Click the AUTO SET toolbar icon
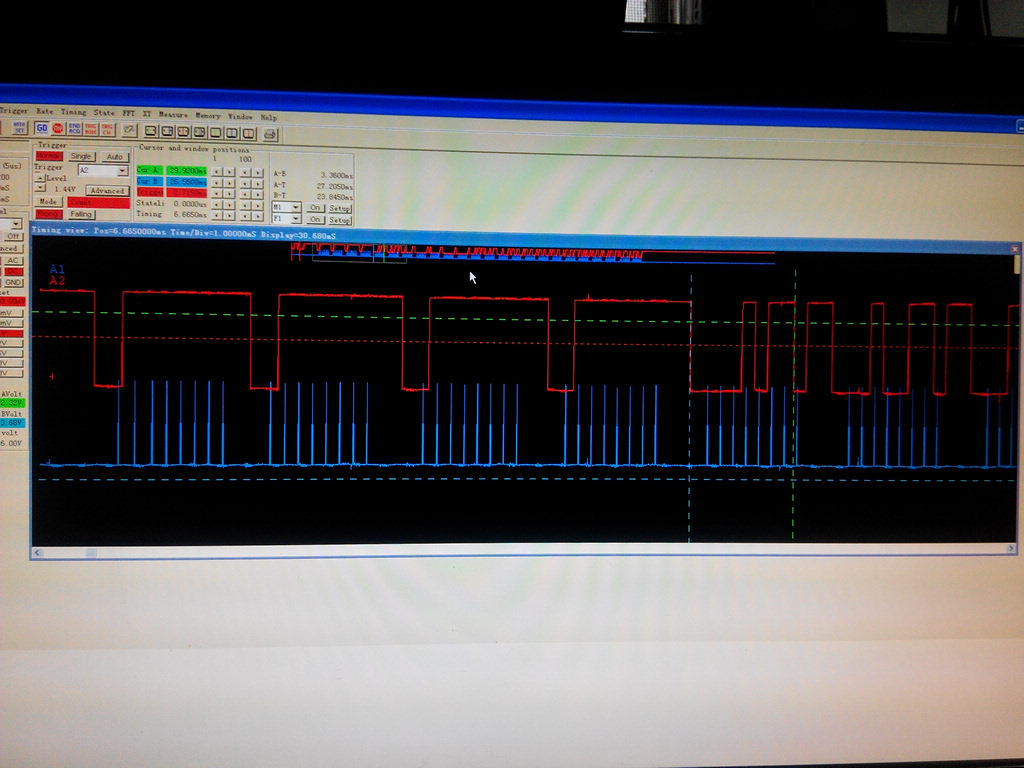Image resolution: width=1024 pixels, height=768 pixels. pyautogui.click(x=20, y=127)
